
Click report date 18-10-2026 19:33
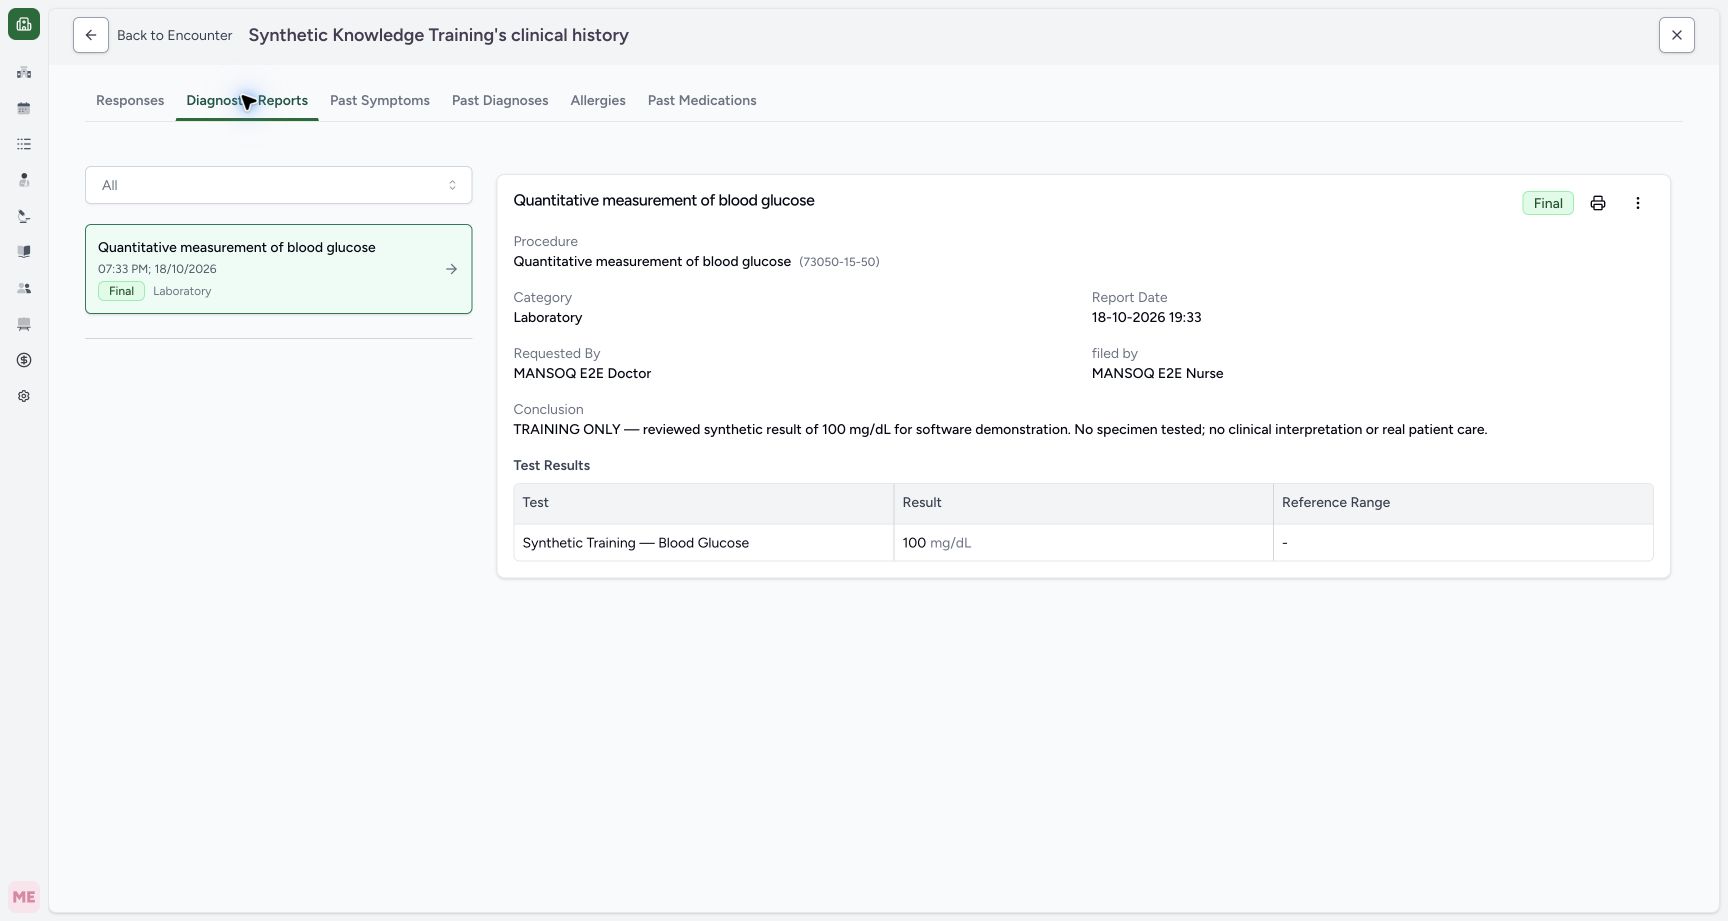(1146, 318)
